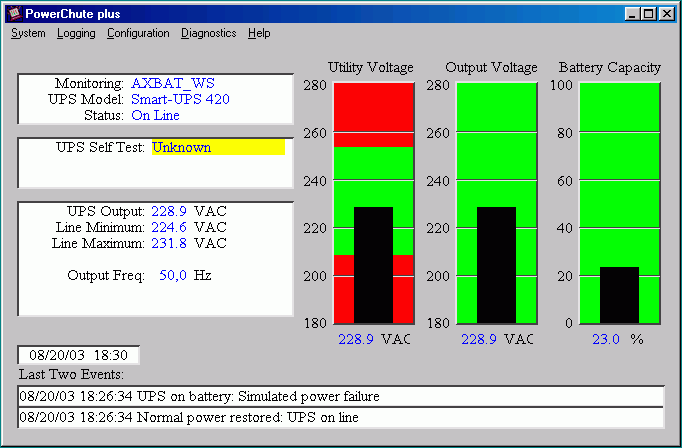
Task: Click the Output Voltage black level bar
Action: click(496, 265)
